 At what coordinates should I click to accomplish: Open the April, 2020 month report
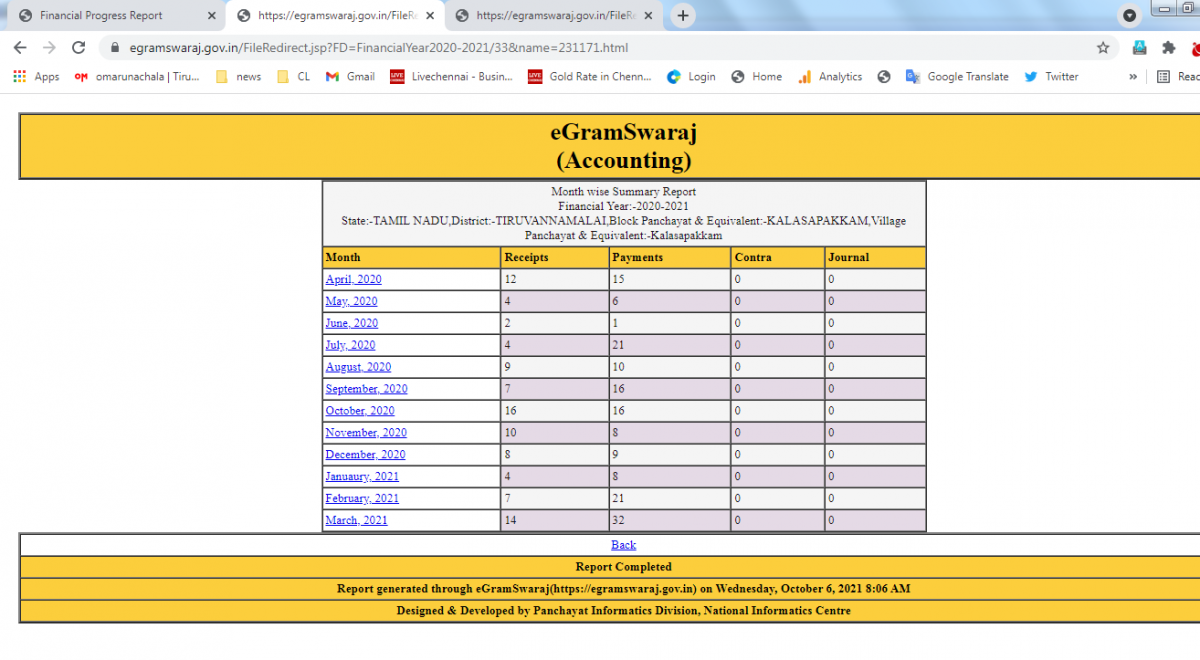[x=353, y=280]
